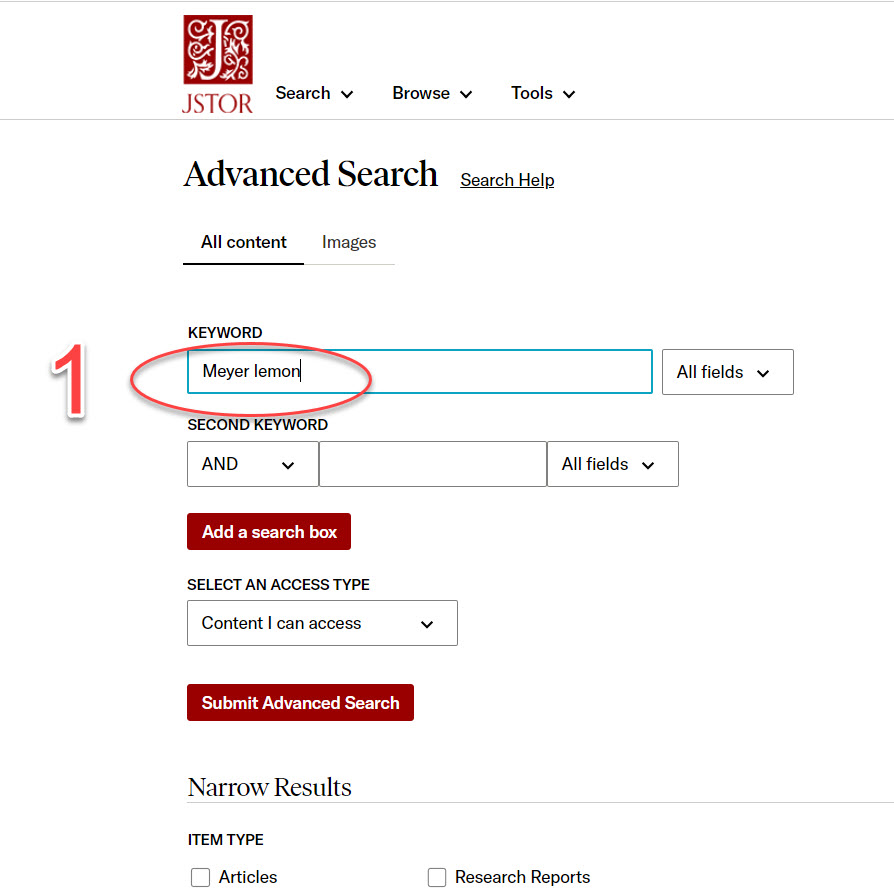Viewport: 894px width, 893px height.
Task: Toggle Articles item type off
Action: (x=201, y=877)
